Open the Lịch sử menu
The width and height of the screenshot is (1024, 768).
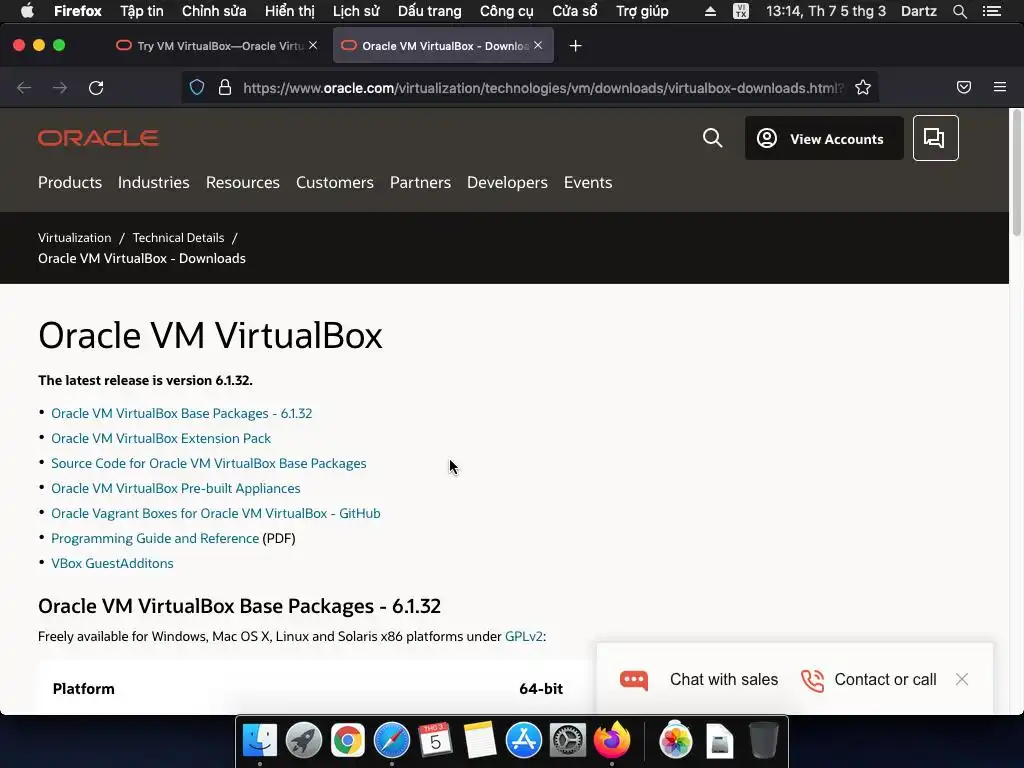click(x=356, y=11)
